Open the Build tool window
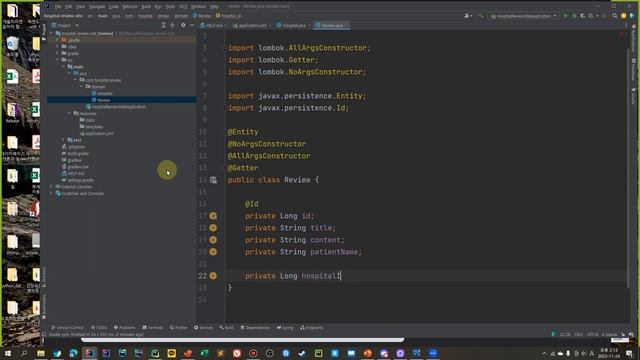The image size is (640, 360). 227,328
